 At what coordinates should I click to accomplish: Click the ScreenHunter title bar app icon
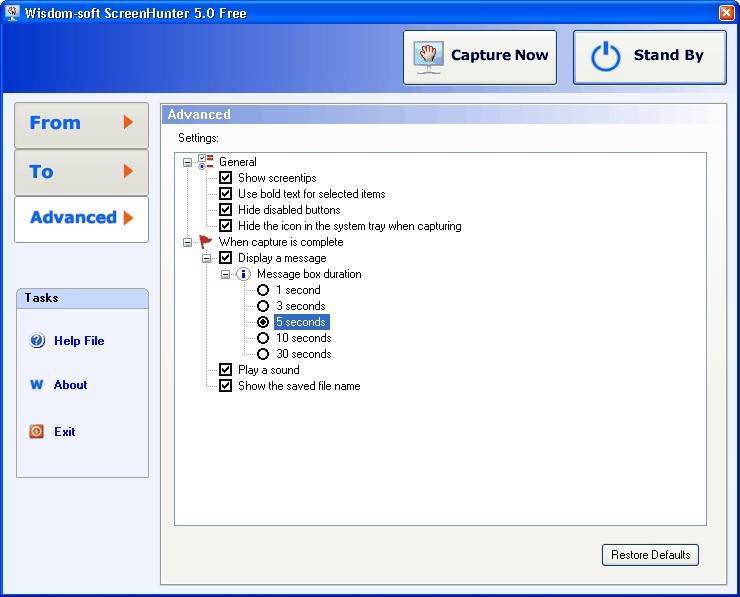[12, 12]
